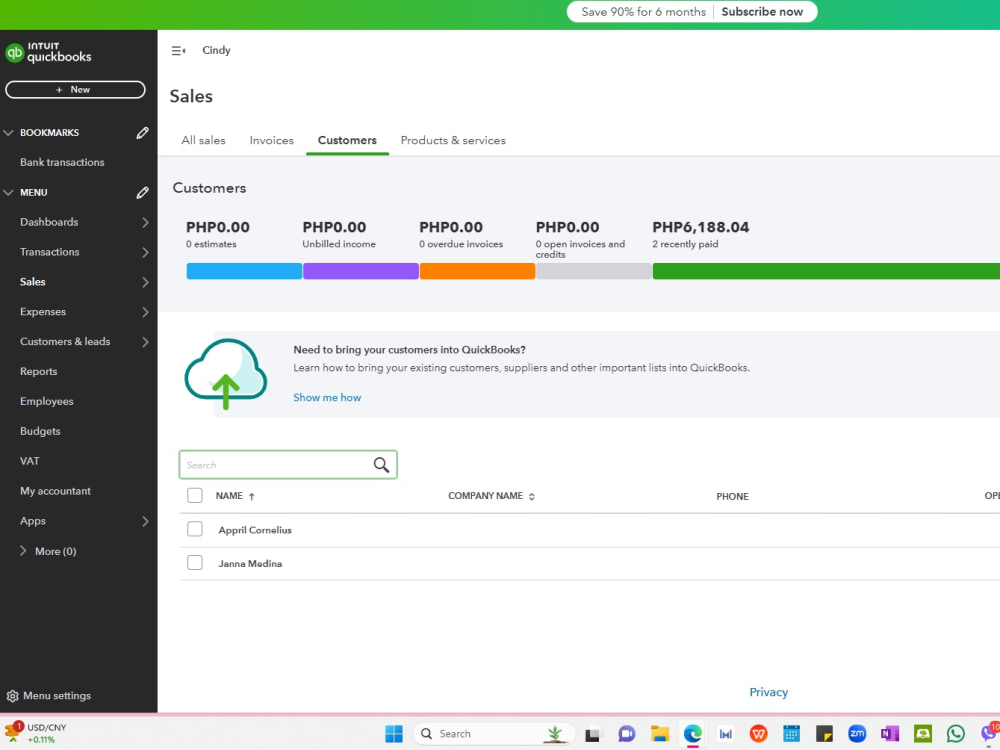Open the Privacy link
This screenshot has width=1000, height=750.
(768, 692)
